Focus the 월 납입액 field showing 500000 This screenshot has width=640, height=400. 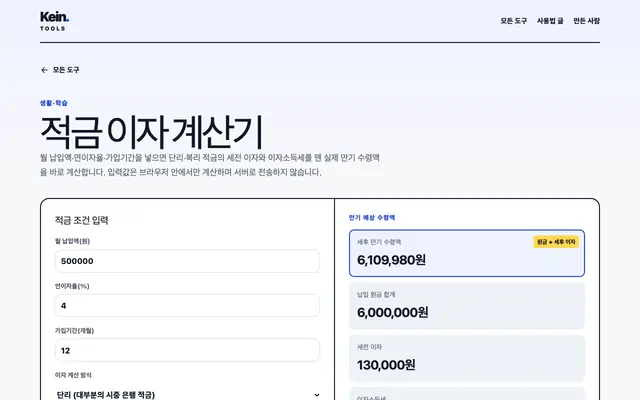(x=187, y=261)
